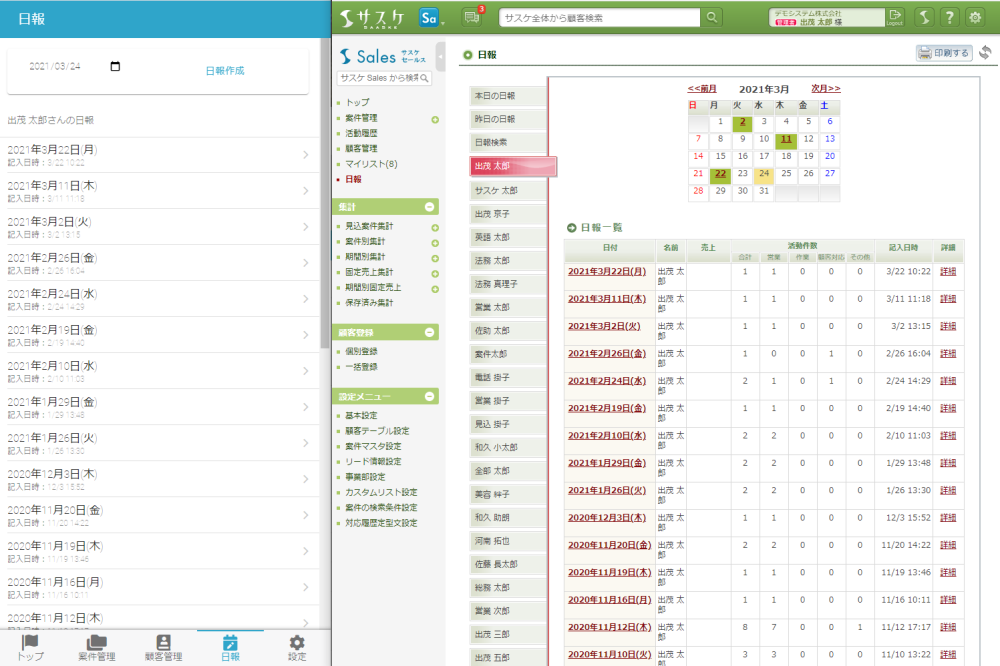Viewport: 1000px width, 666px height.
Task: Select the 昨日の日報 tab
Action: pyautogui.click(x=508, y=119)
